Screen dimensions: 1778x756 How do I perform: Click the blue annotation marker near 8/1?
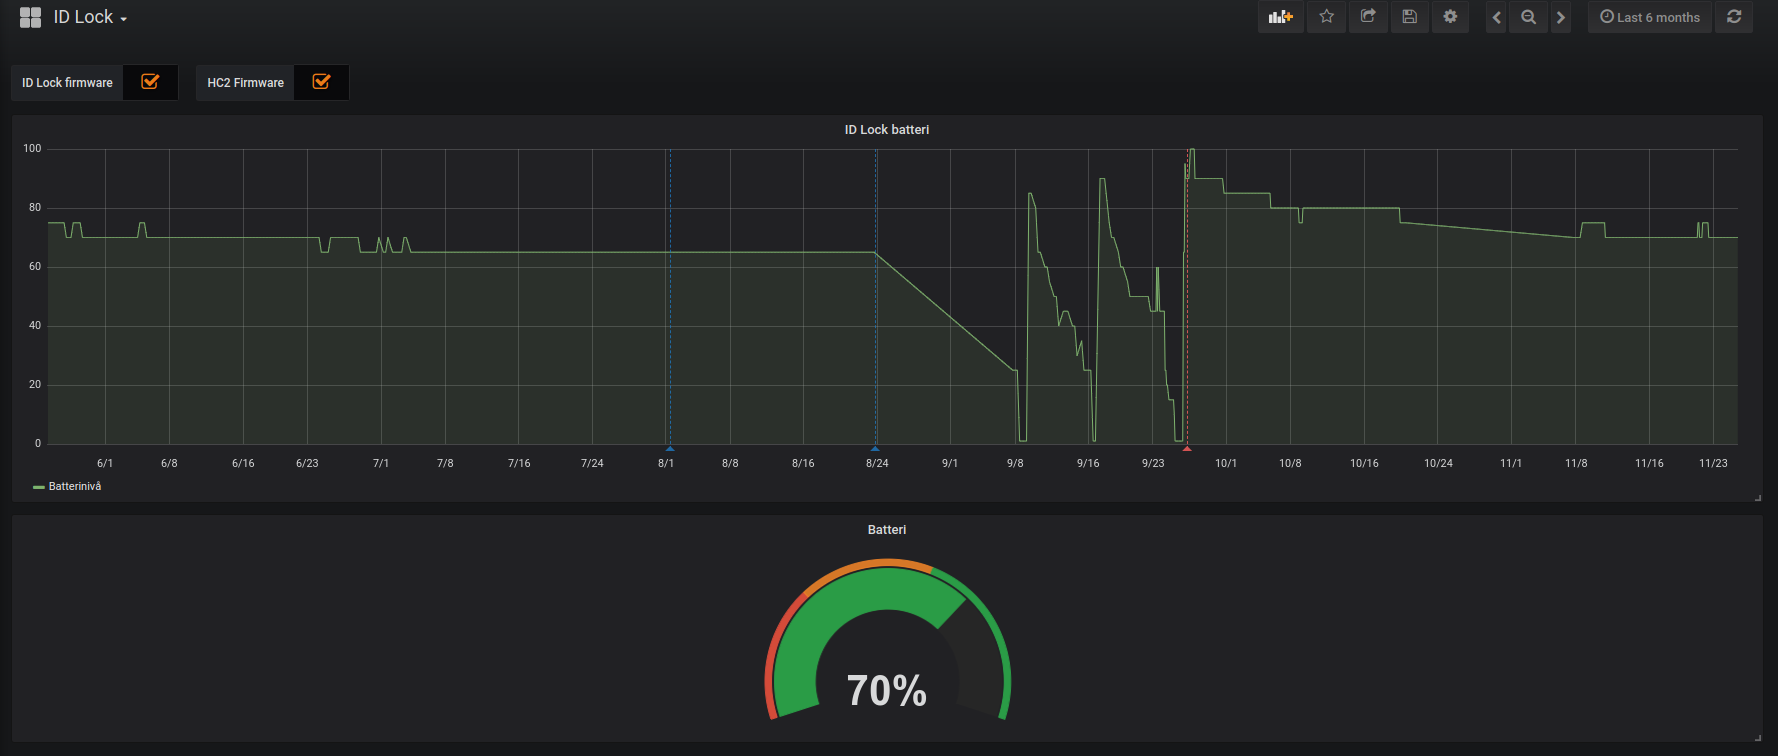coord(670,449)
